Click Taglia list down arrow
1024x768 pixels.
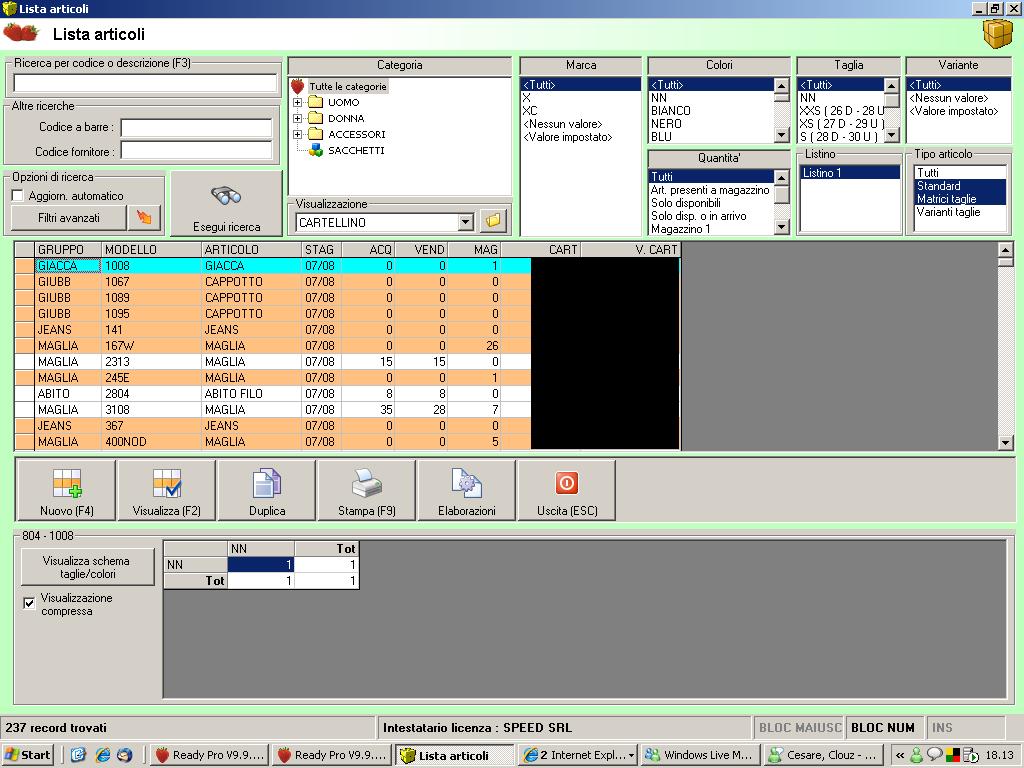891,135
